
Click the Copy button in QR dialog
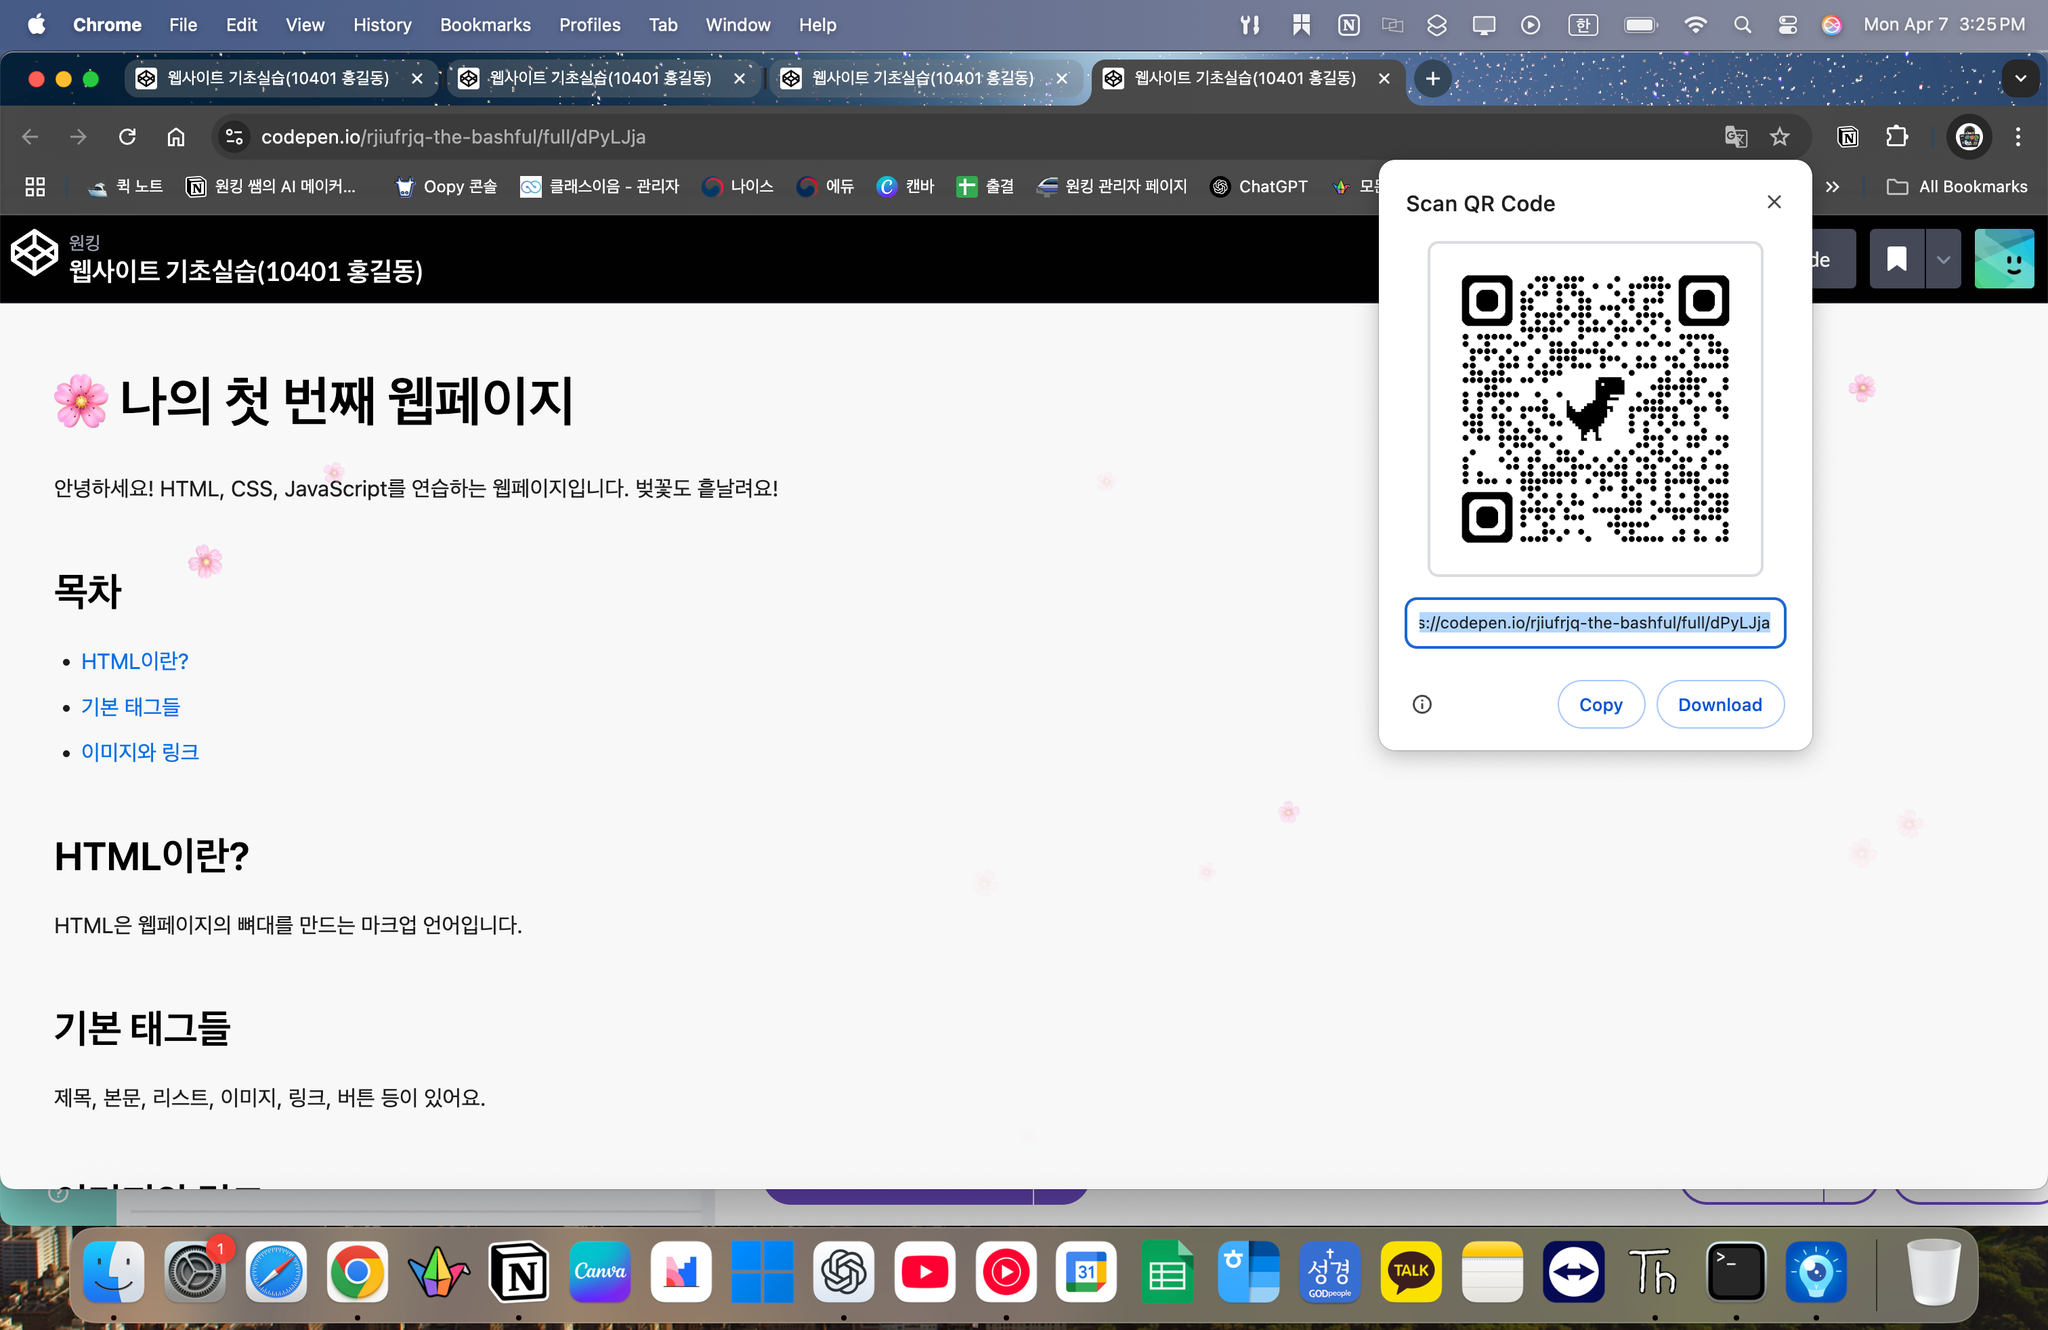click(1600, 705)
